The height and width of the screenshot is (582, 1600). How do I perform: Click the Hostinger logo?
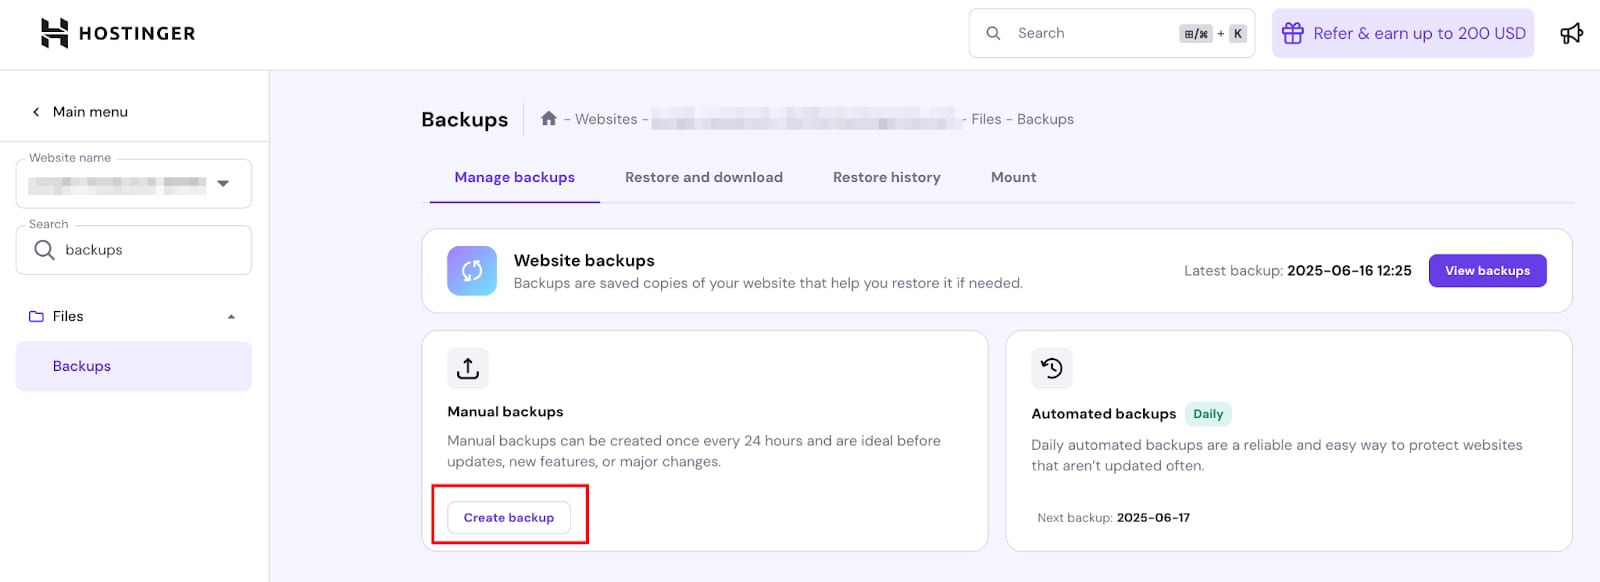point(117,33)
